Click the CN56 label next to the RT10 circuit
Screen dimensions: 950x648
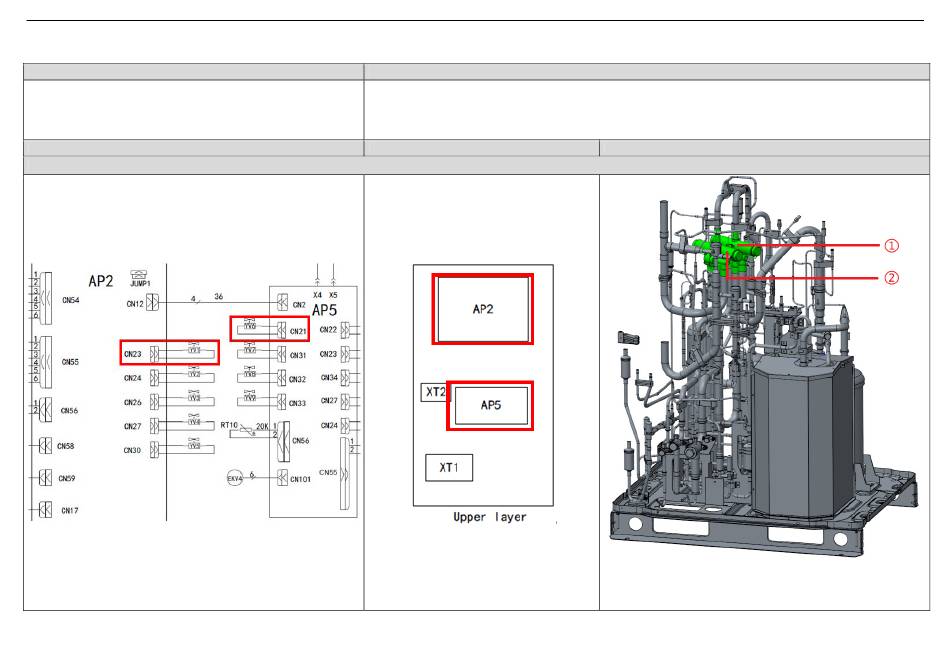pyautogui.click(x=301, y=441)
